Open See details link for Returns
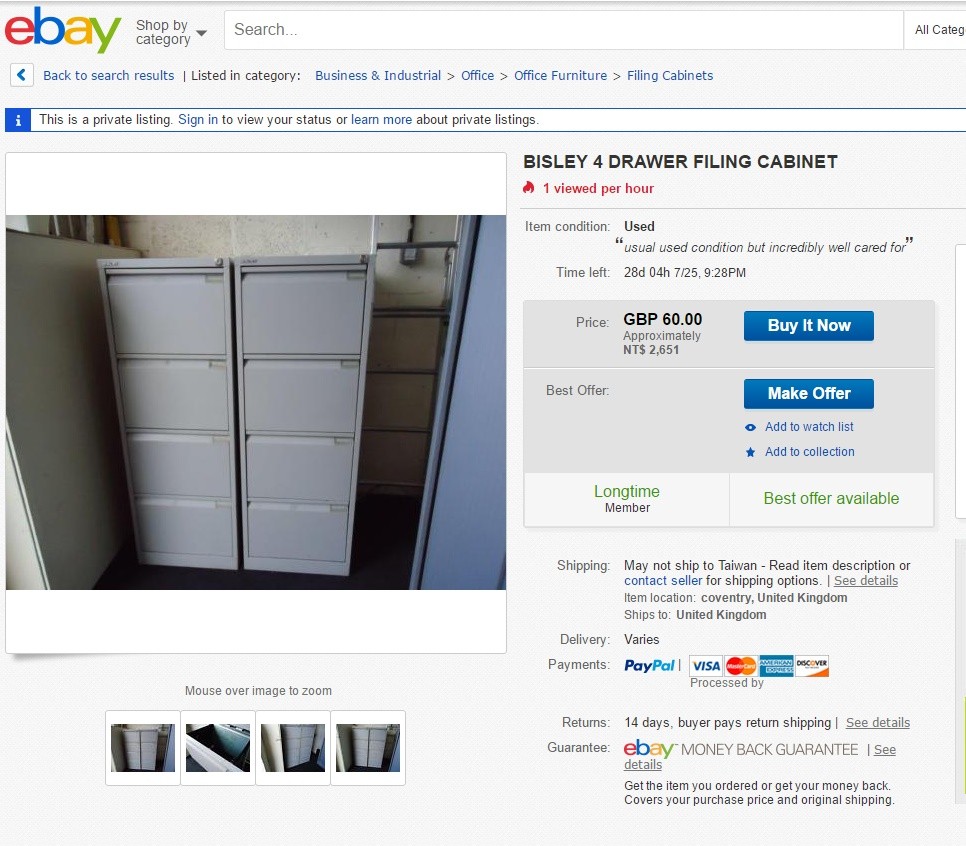The width and height of the screenshot is (966, 846). click(877, 722)
